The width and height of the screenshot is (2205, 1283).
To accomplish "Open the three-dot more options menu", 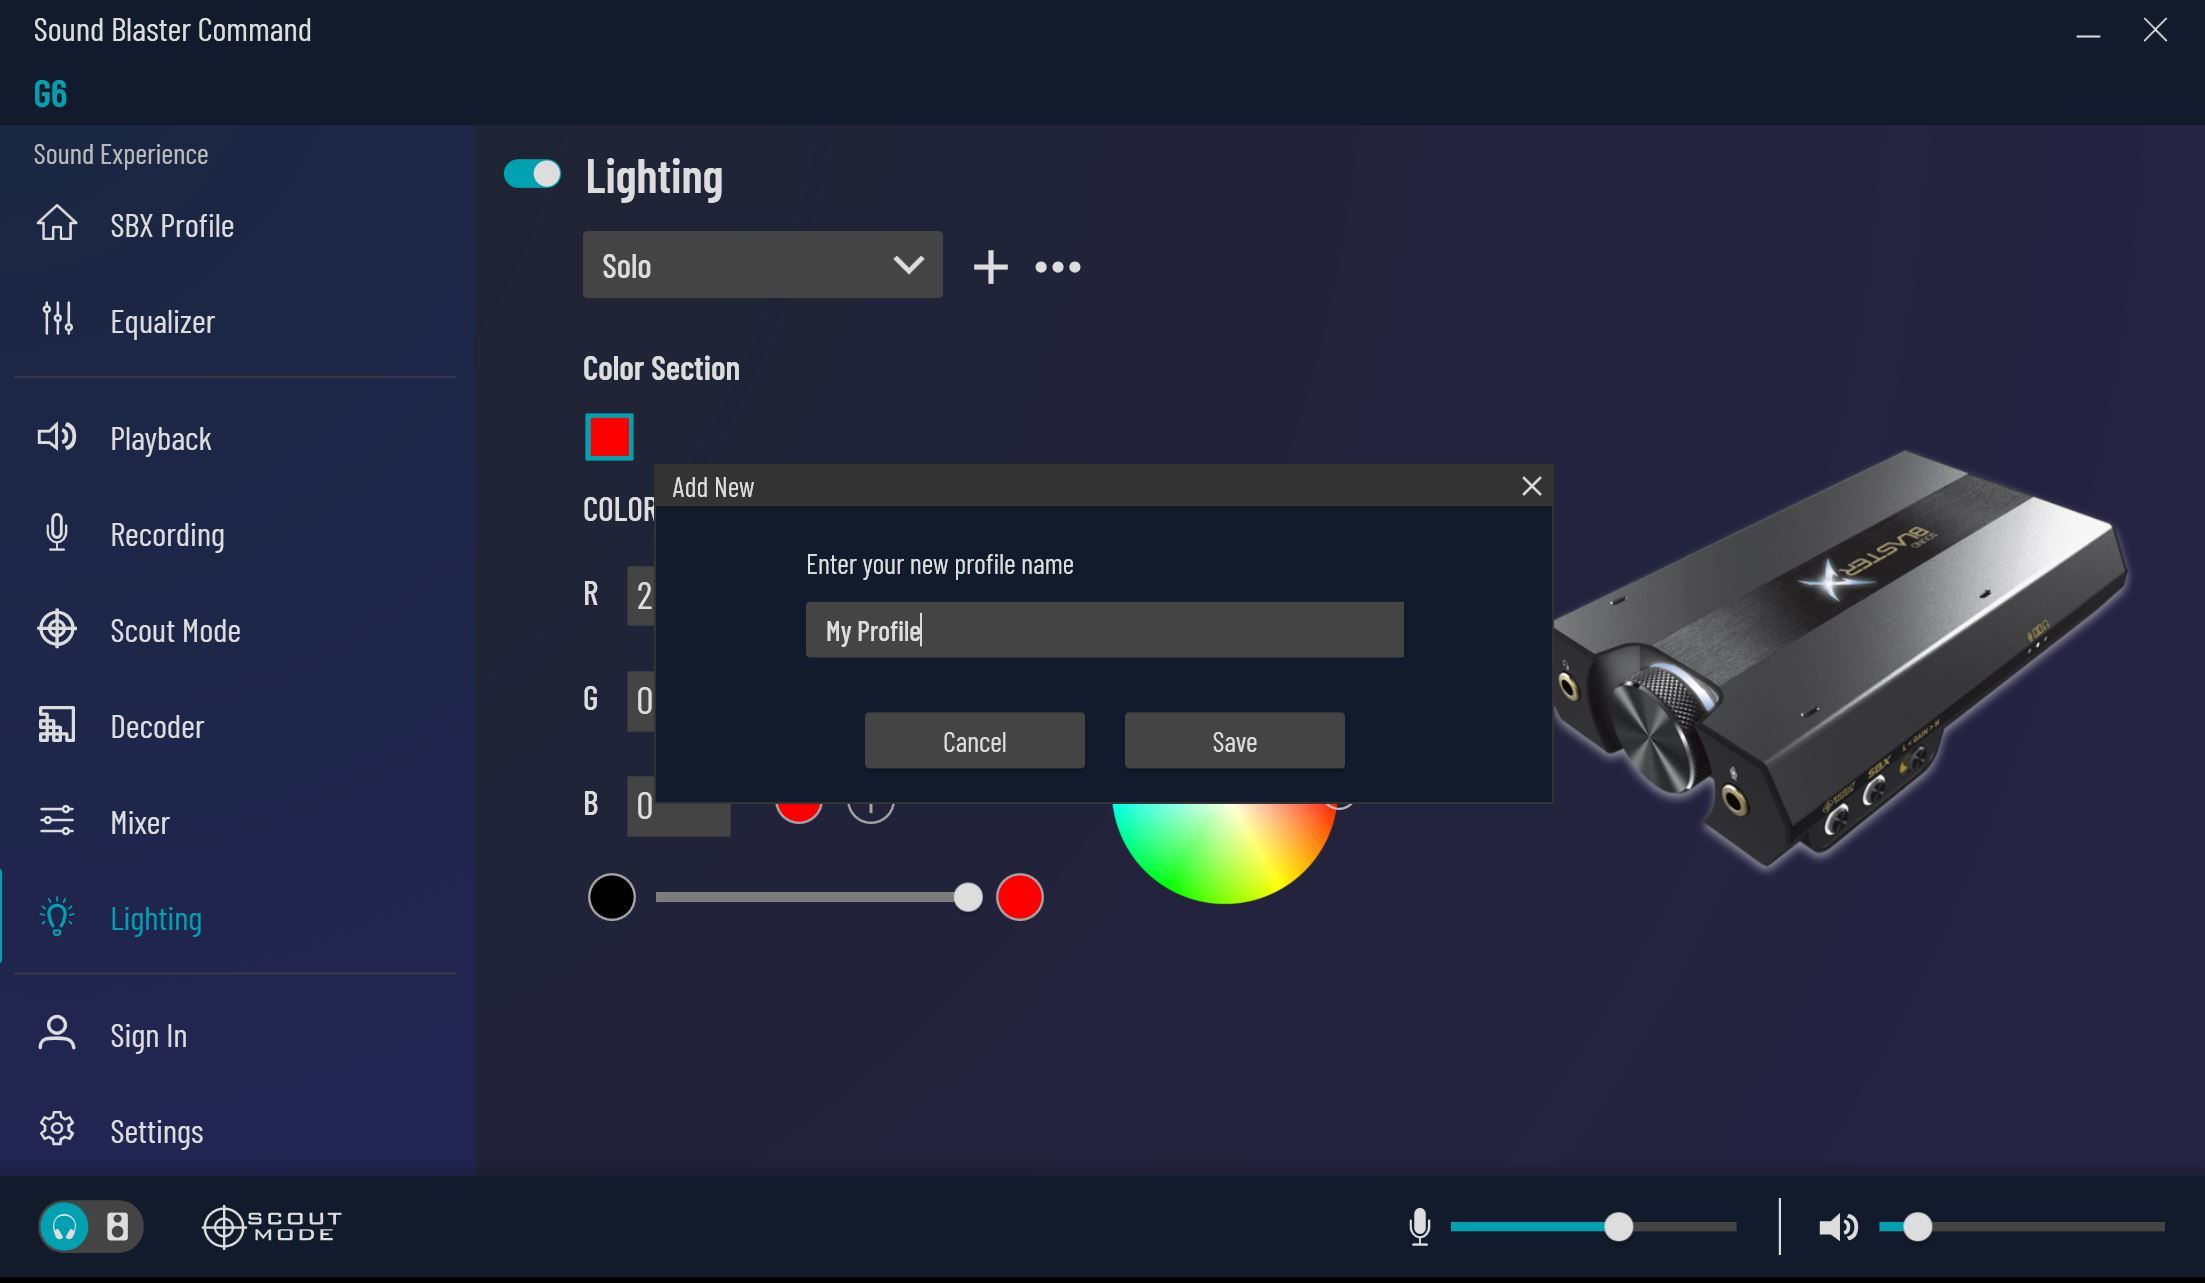I will pos(1058,267).
